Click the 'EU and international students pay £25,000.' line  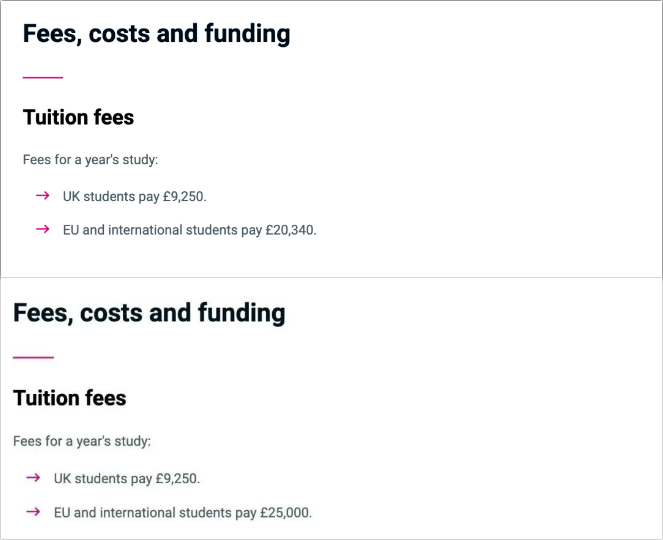tap(183, 513)
